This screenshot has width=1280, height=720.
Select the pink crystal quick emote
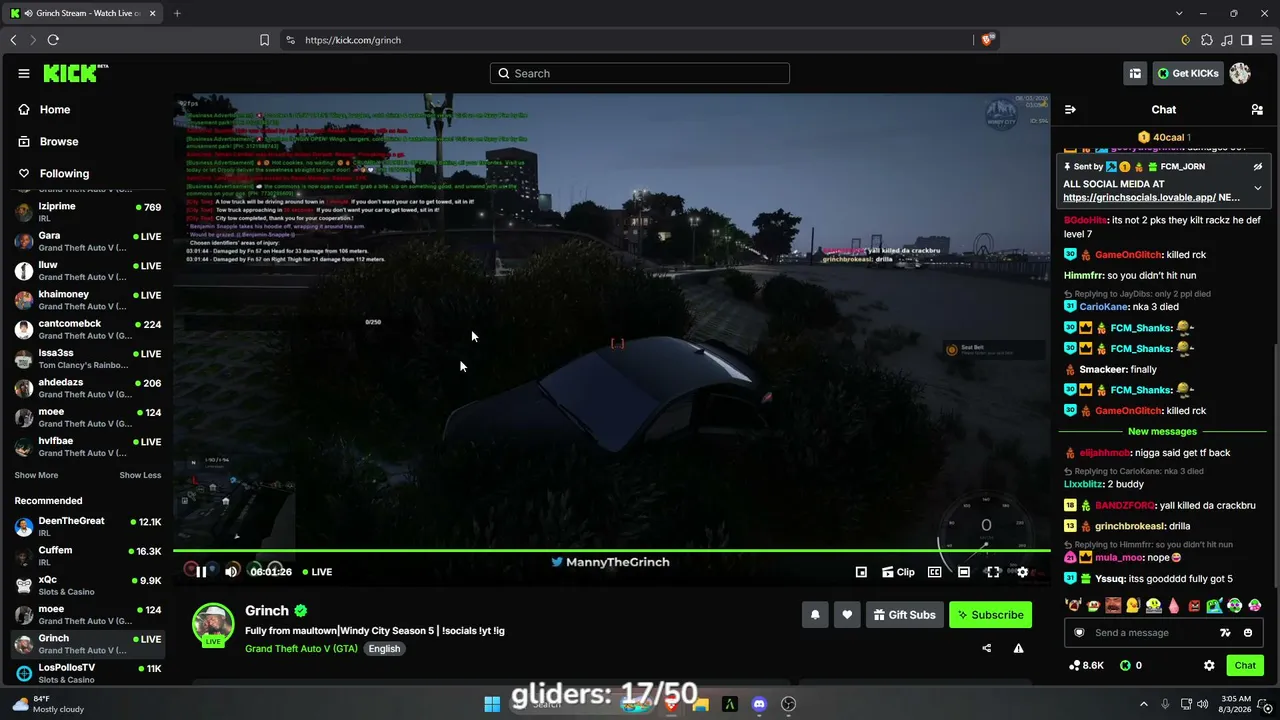(x=1174, y=605)
